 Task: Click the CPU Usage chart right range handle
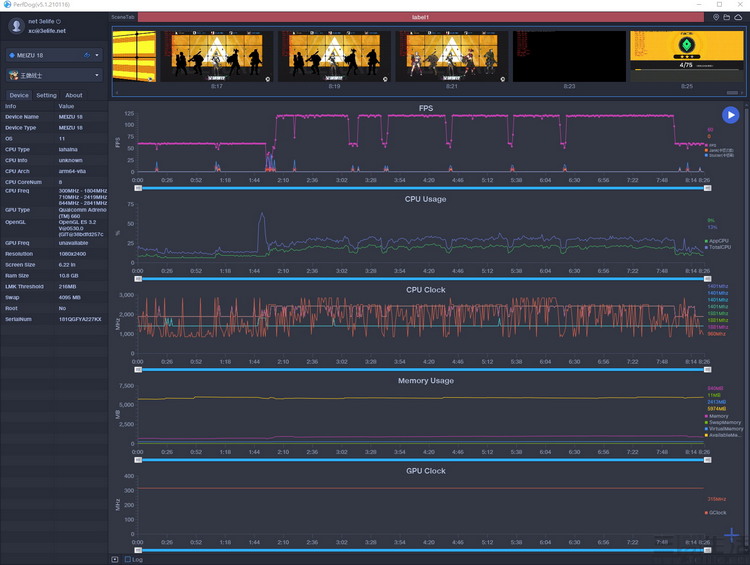pos(707,279)
